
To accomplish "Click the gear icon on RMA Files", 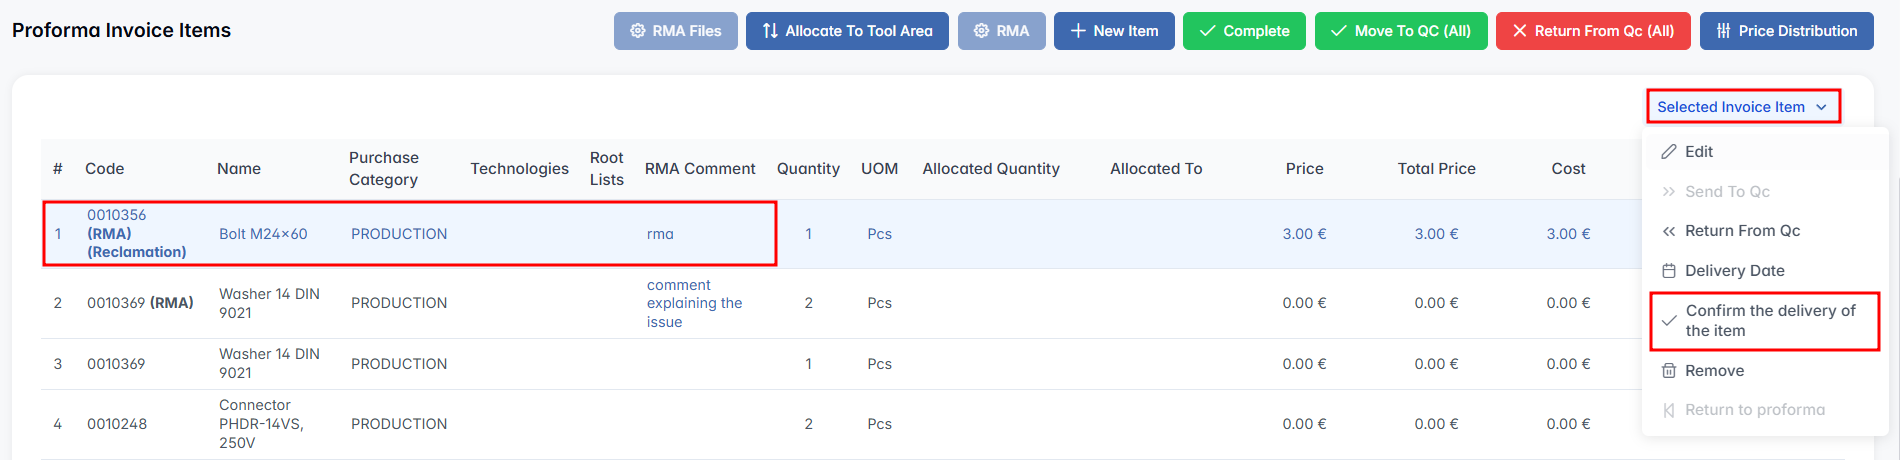I will [x=637, y=31].
